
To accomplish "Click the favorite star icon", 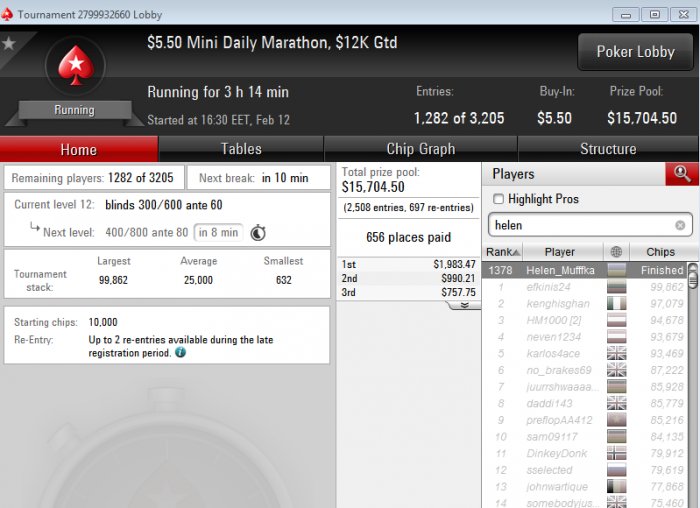I will click(9, 43).
